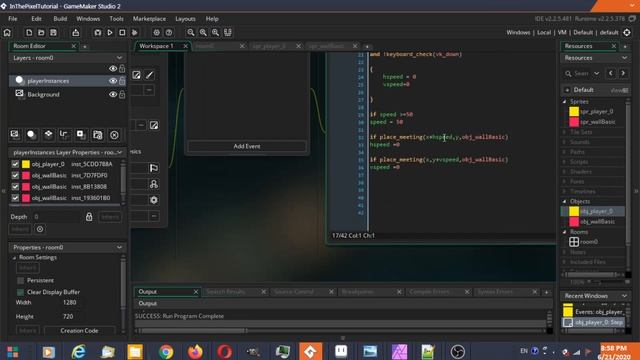Viewport: 640px width, 360px height.
Task: Lock the playerInstances layer
Action: point(122,81)
